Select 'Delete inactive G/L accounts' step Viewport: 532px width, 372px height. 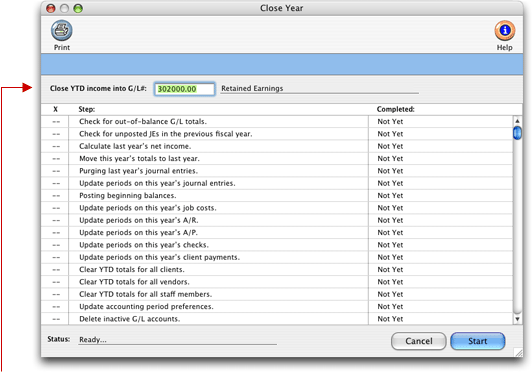point(277,319)
